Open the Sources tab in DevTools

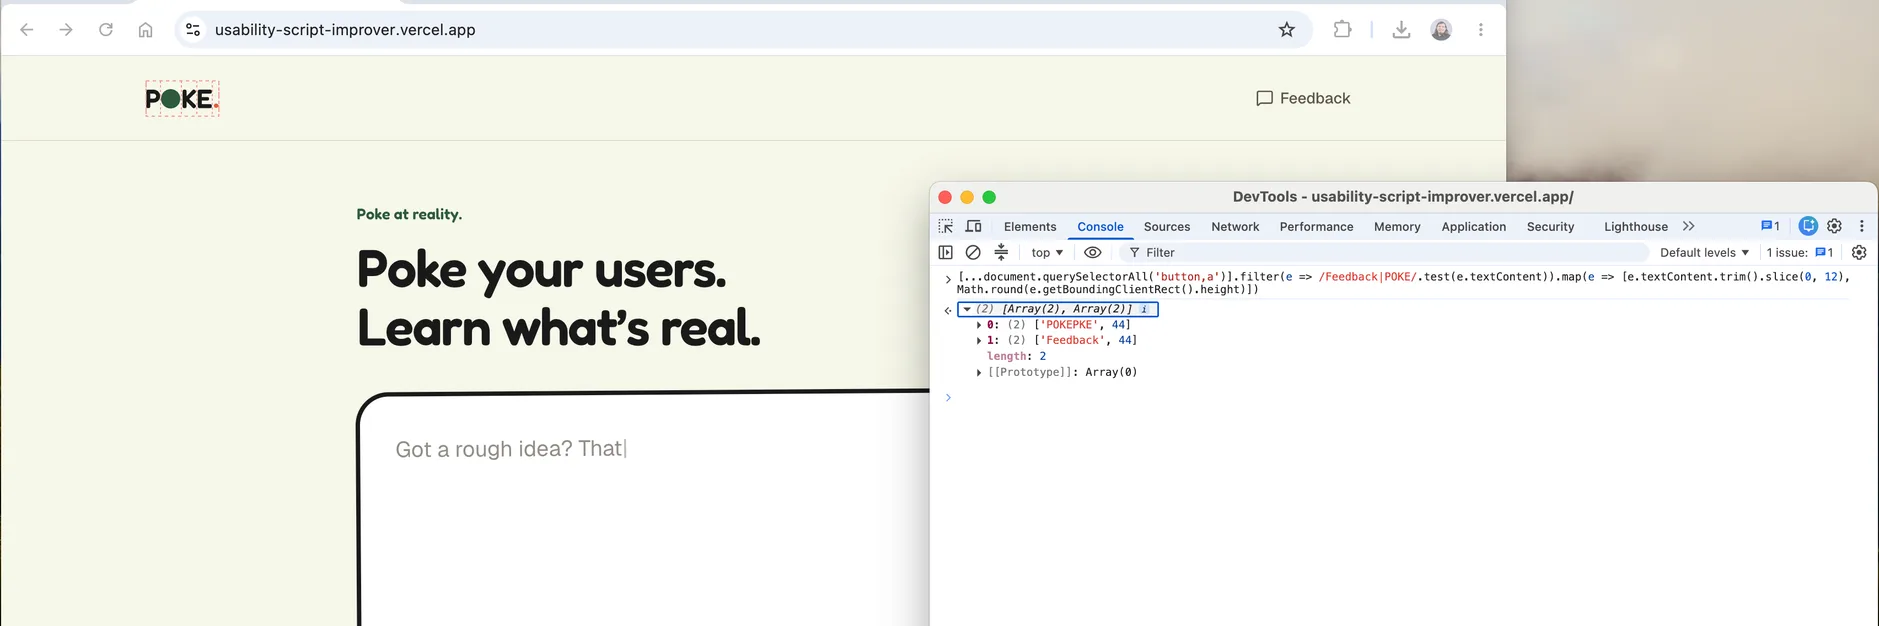(x=1167, y=227)
